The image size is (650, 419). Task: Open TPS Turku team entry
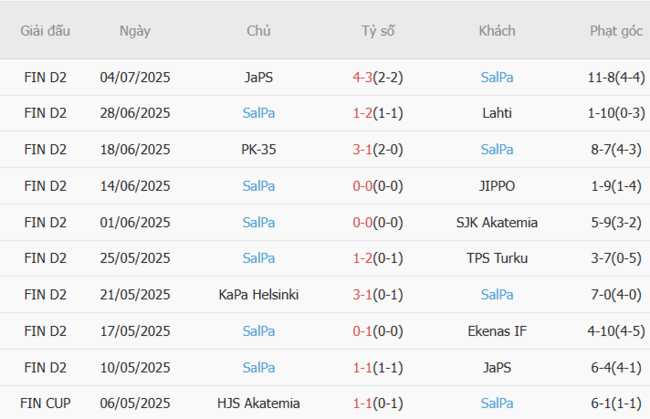[497, 258]
